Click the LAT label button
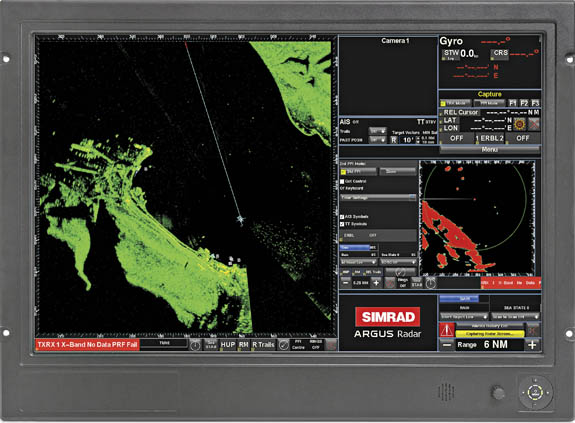Viewport: 575px width, 423px height. (x=450, y=120)
